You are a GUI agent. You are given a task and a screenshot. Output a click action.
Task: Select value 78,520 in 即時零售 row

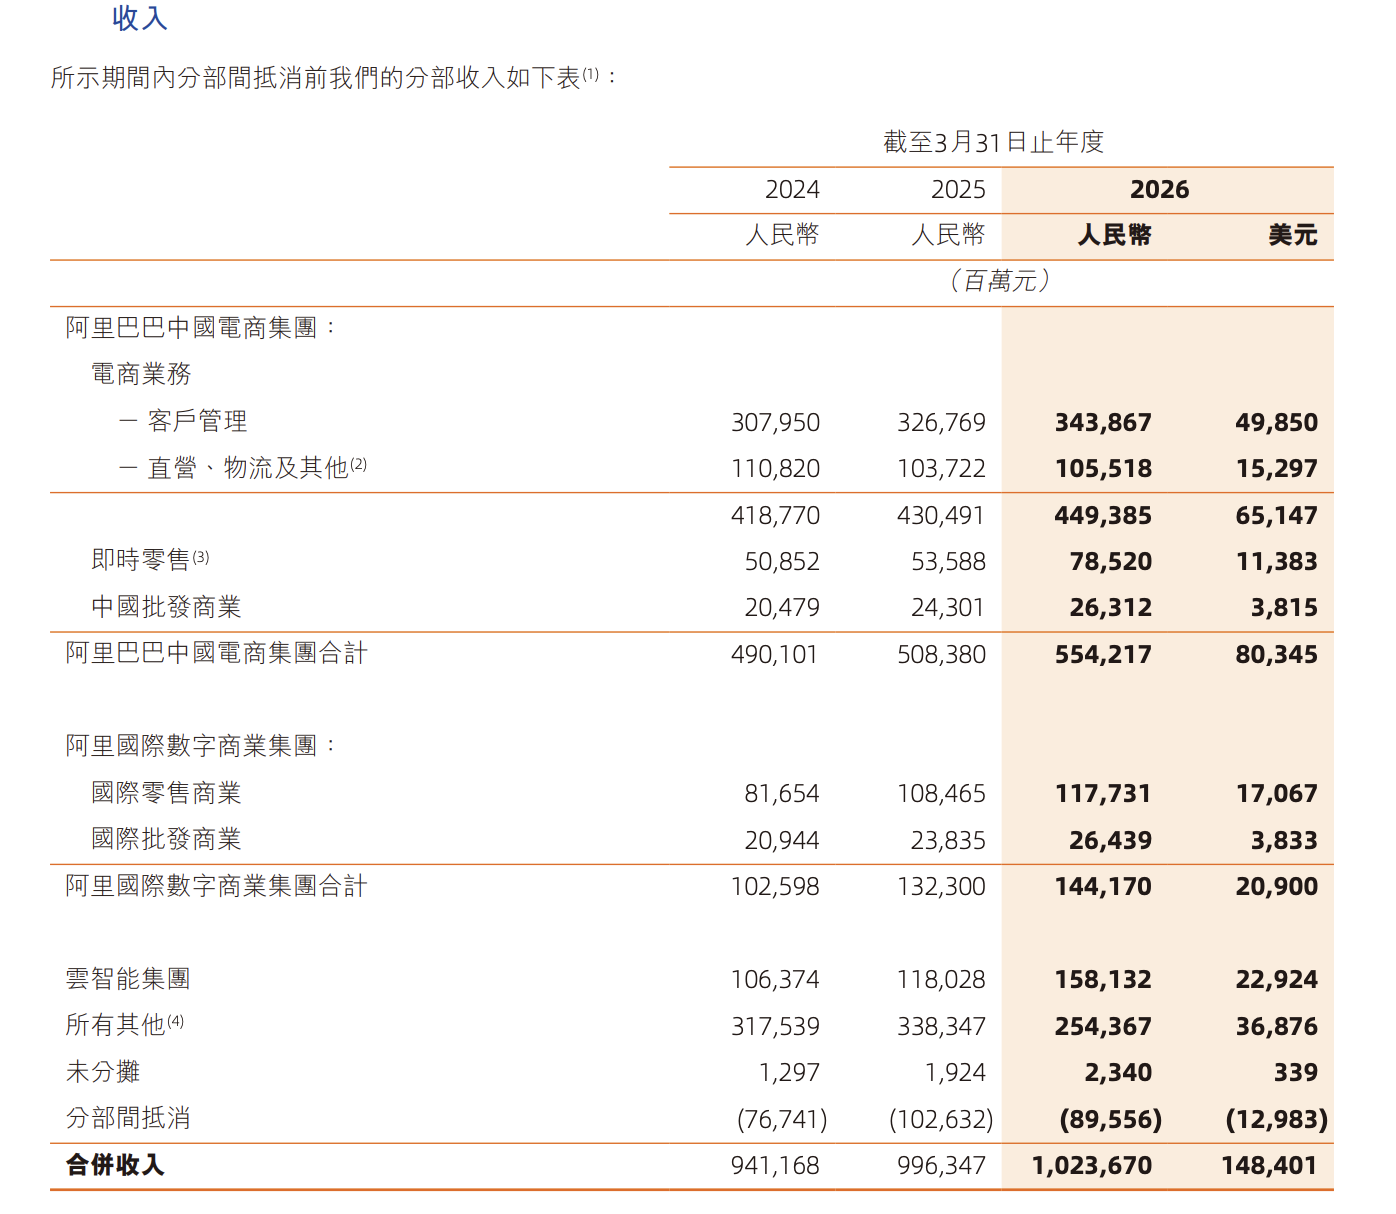coord(1110,562)
